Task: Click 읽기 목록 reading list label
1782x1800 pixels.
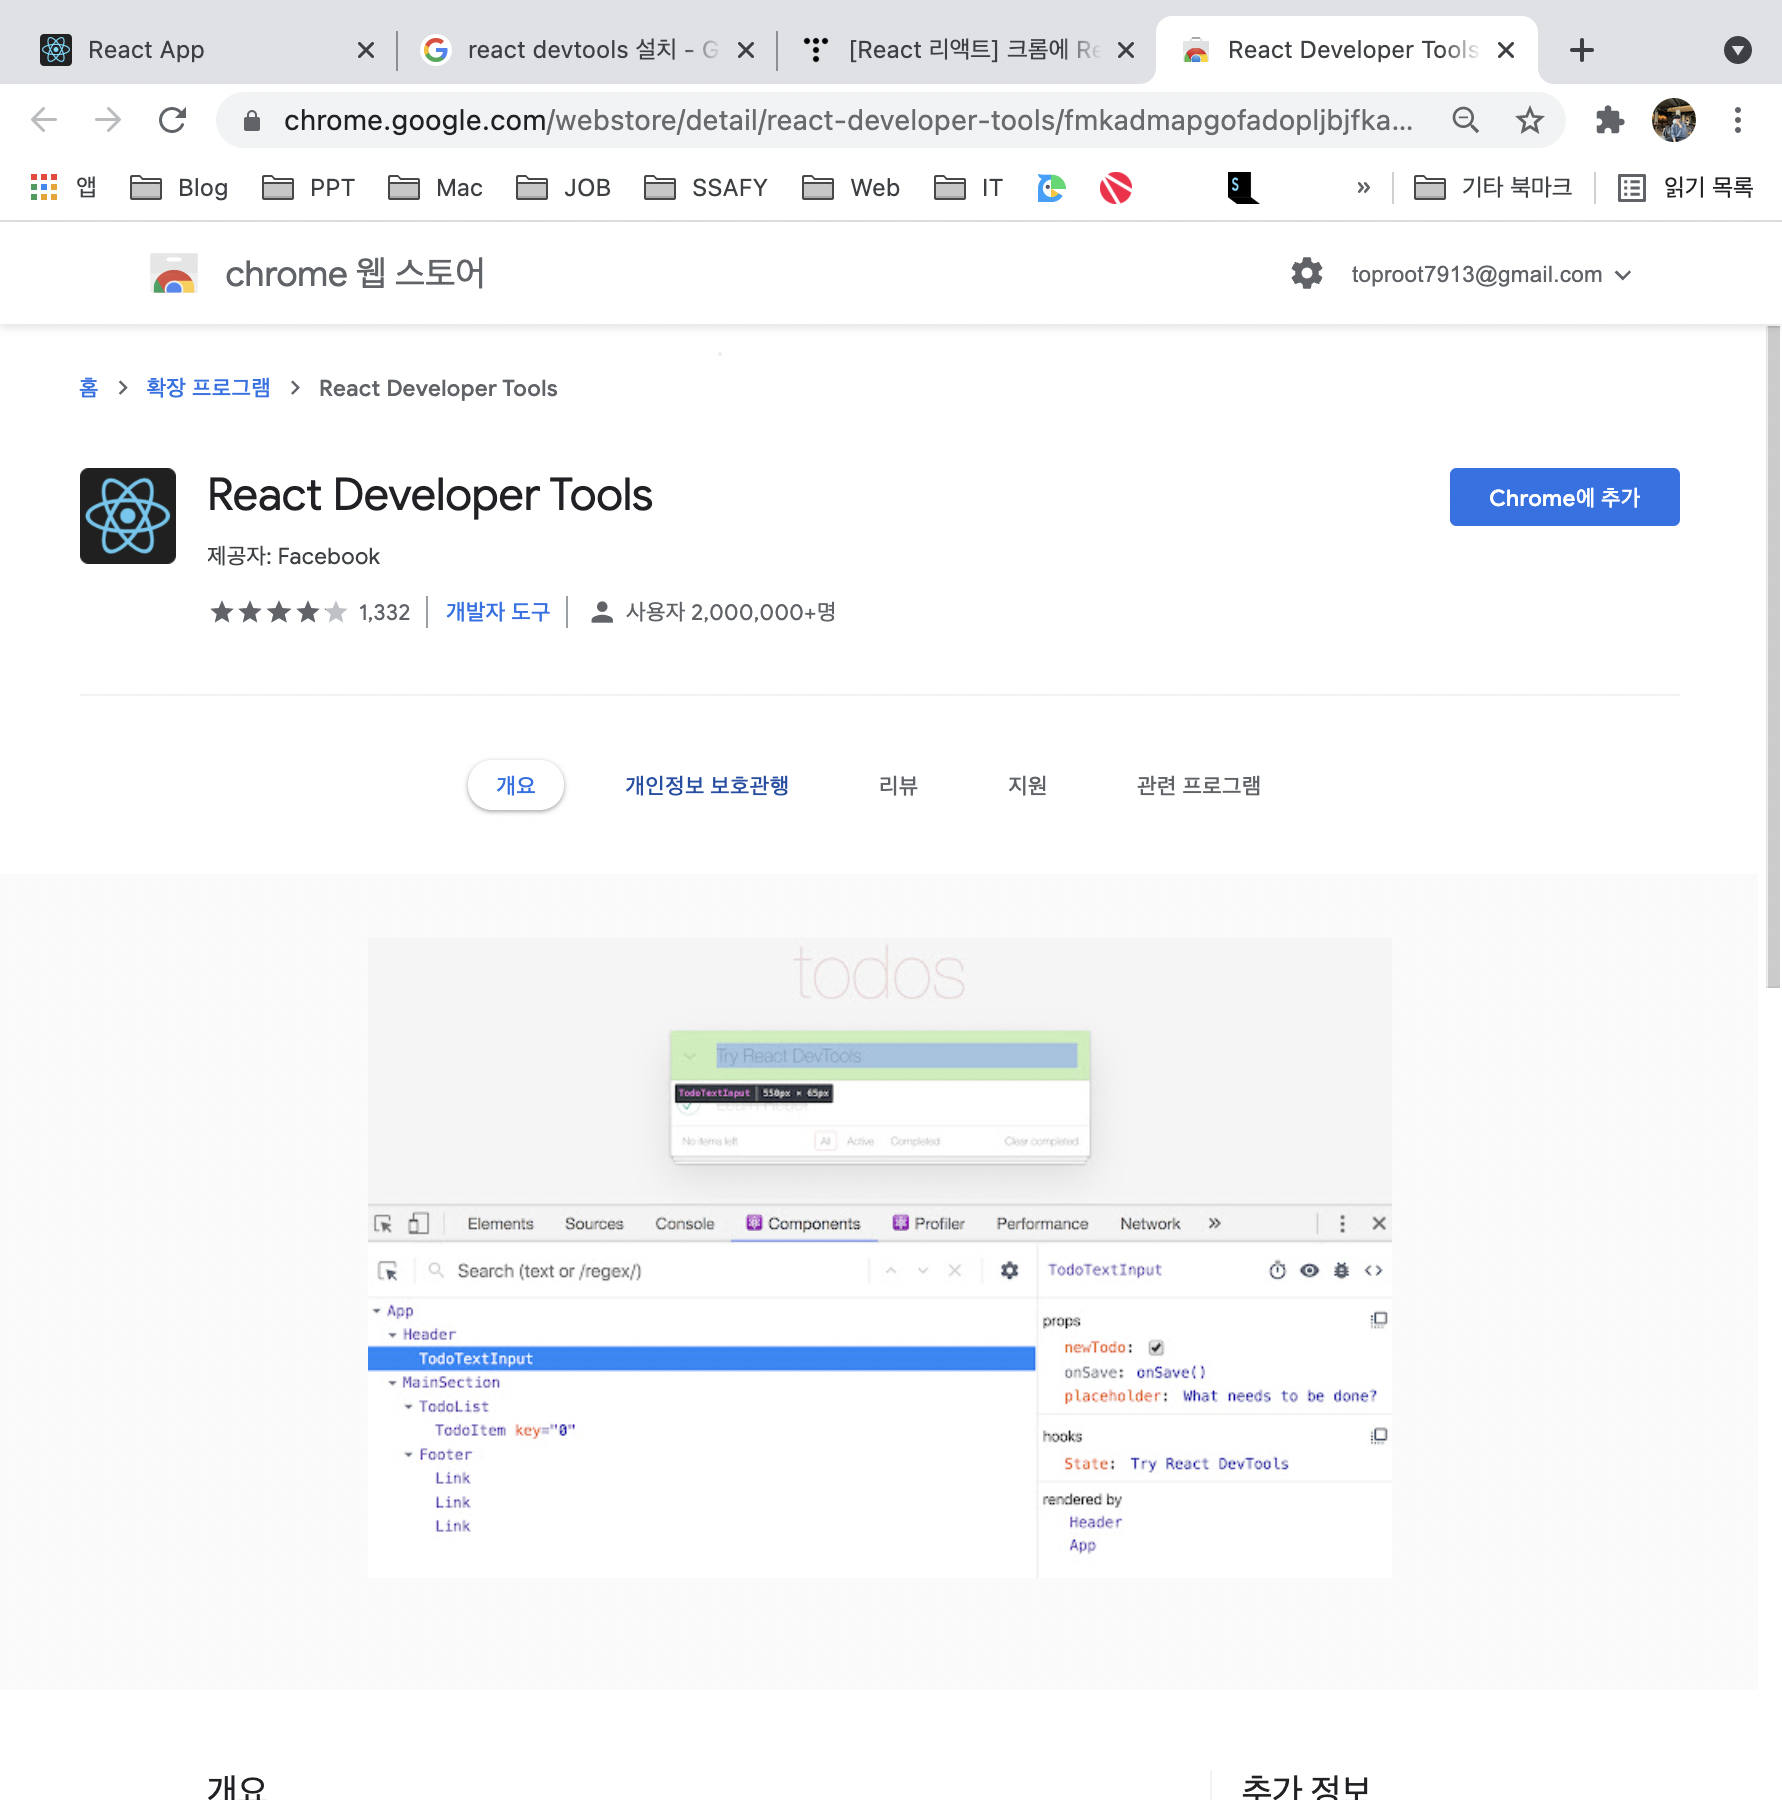Action: [x=1708, y=187]
